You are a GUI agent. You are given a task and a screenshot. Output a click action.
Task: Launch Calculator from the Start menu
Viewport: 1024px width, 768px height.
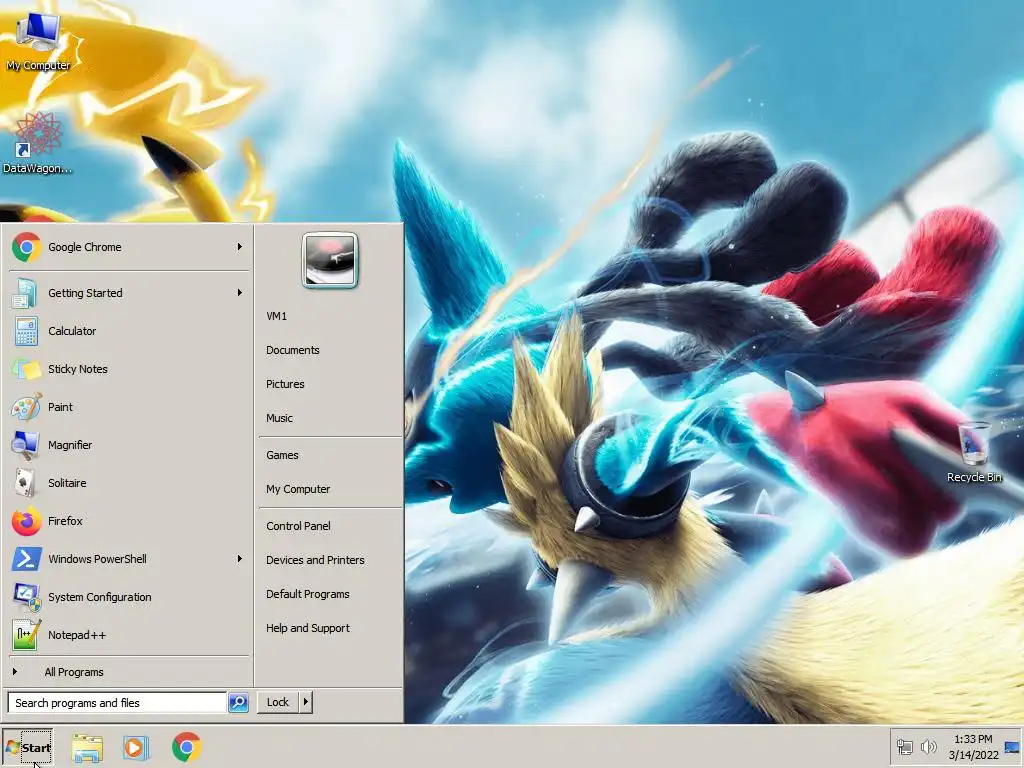tap(129, 331)
